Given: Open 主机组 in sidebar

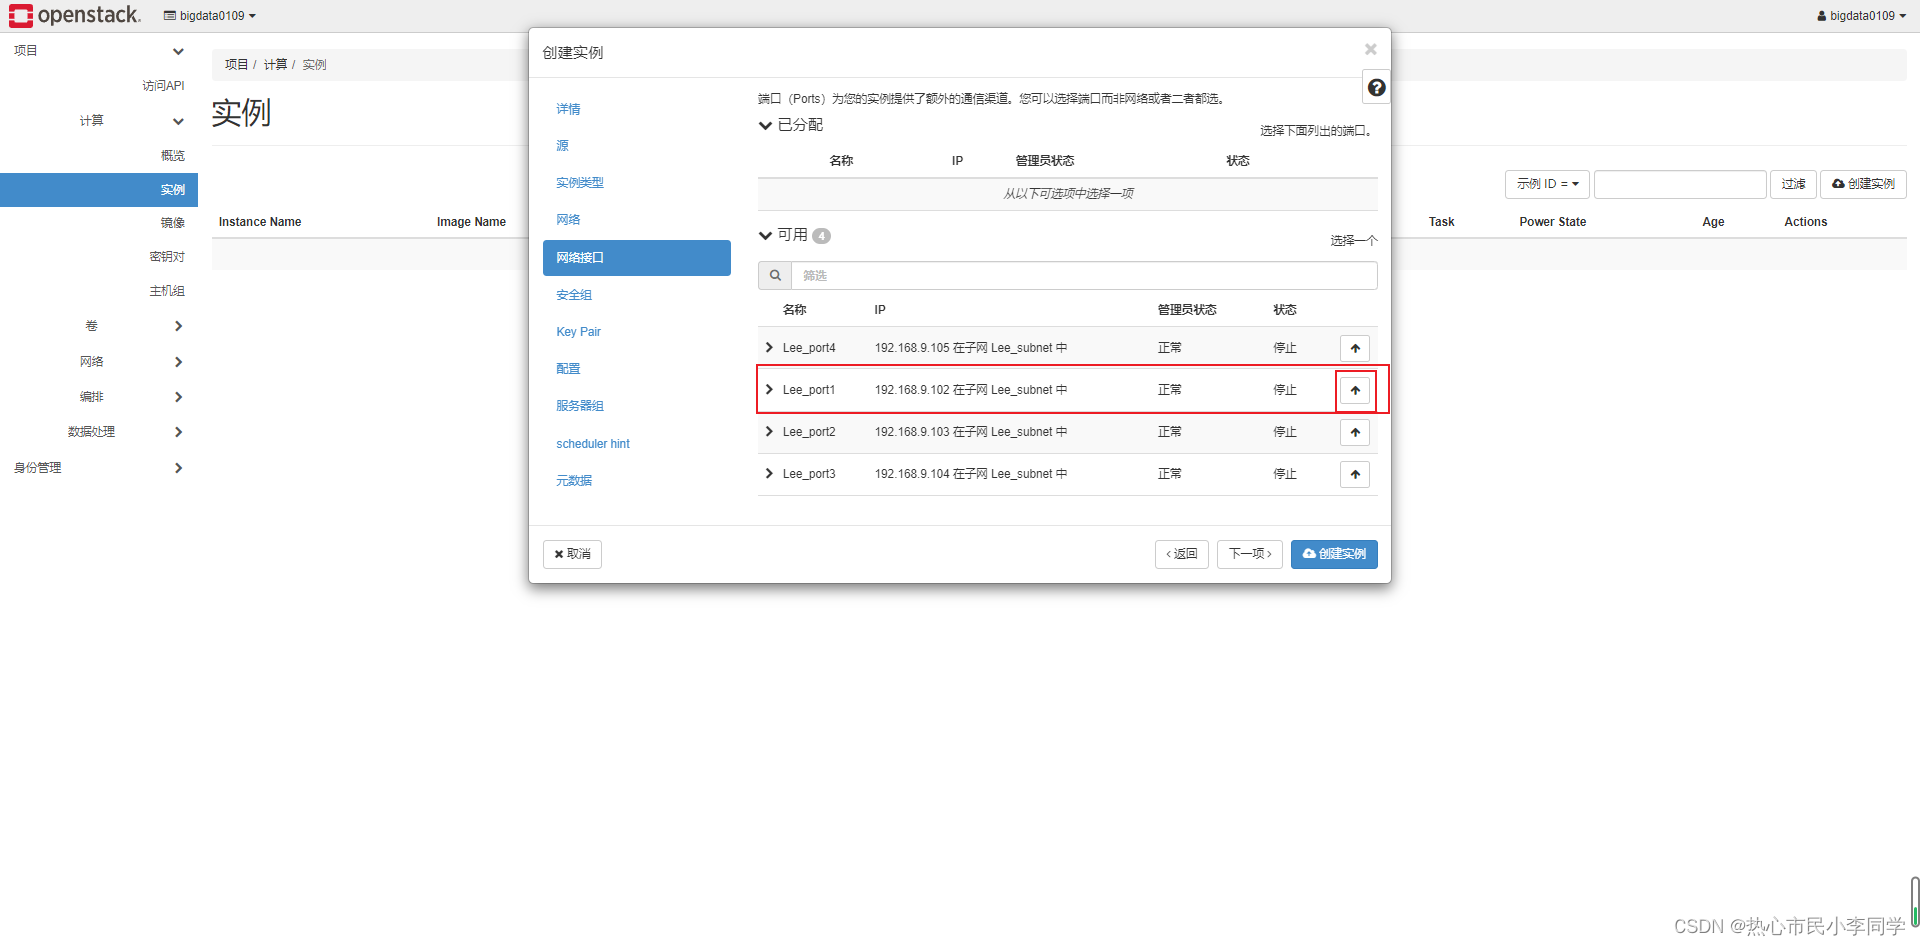Looking at the screenshot, I should (167, 291).
